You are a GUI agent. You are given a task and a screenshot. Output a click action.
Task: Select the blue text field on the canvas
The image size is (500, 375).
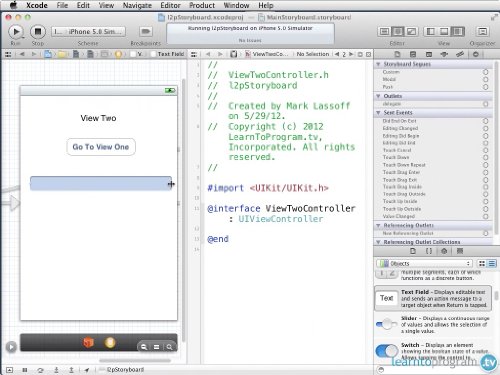click(x=101, y=184)
